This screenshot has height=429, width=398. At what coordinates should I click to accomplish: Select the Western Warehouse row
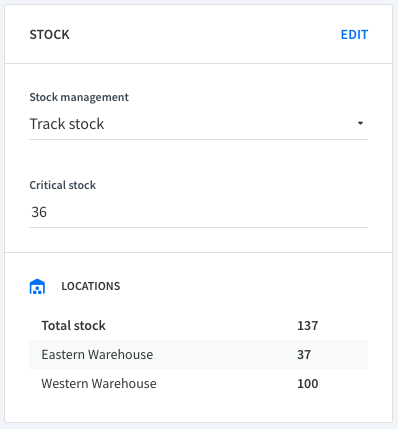[198, 384]
